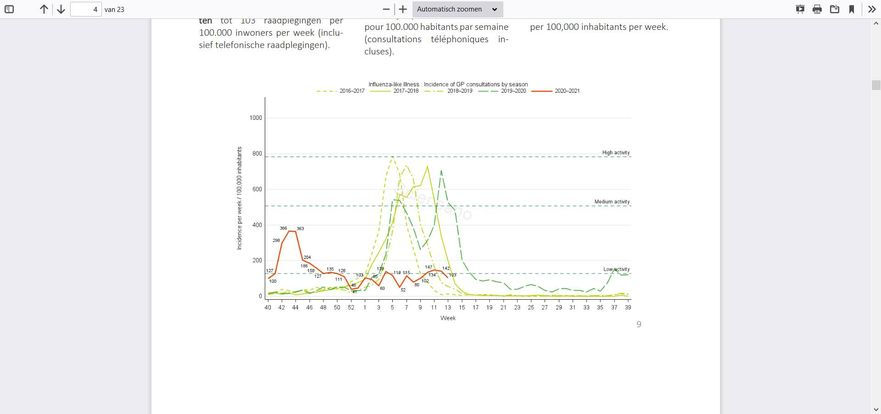Download or save the PDF file
The width and height of the screenshot is (881, 414).
coord(834,9)
